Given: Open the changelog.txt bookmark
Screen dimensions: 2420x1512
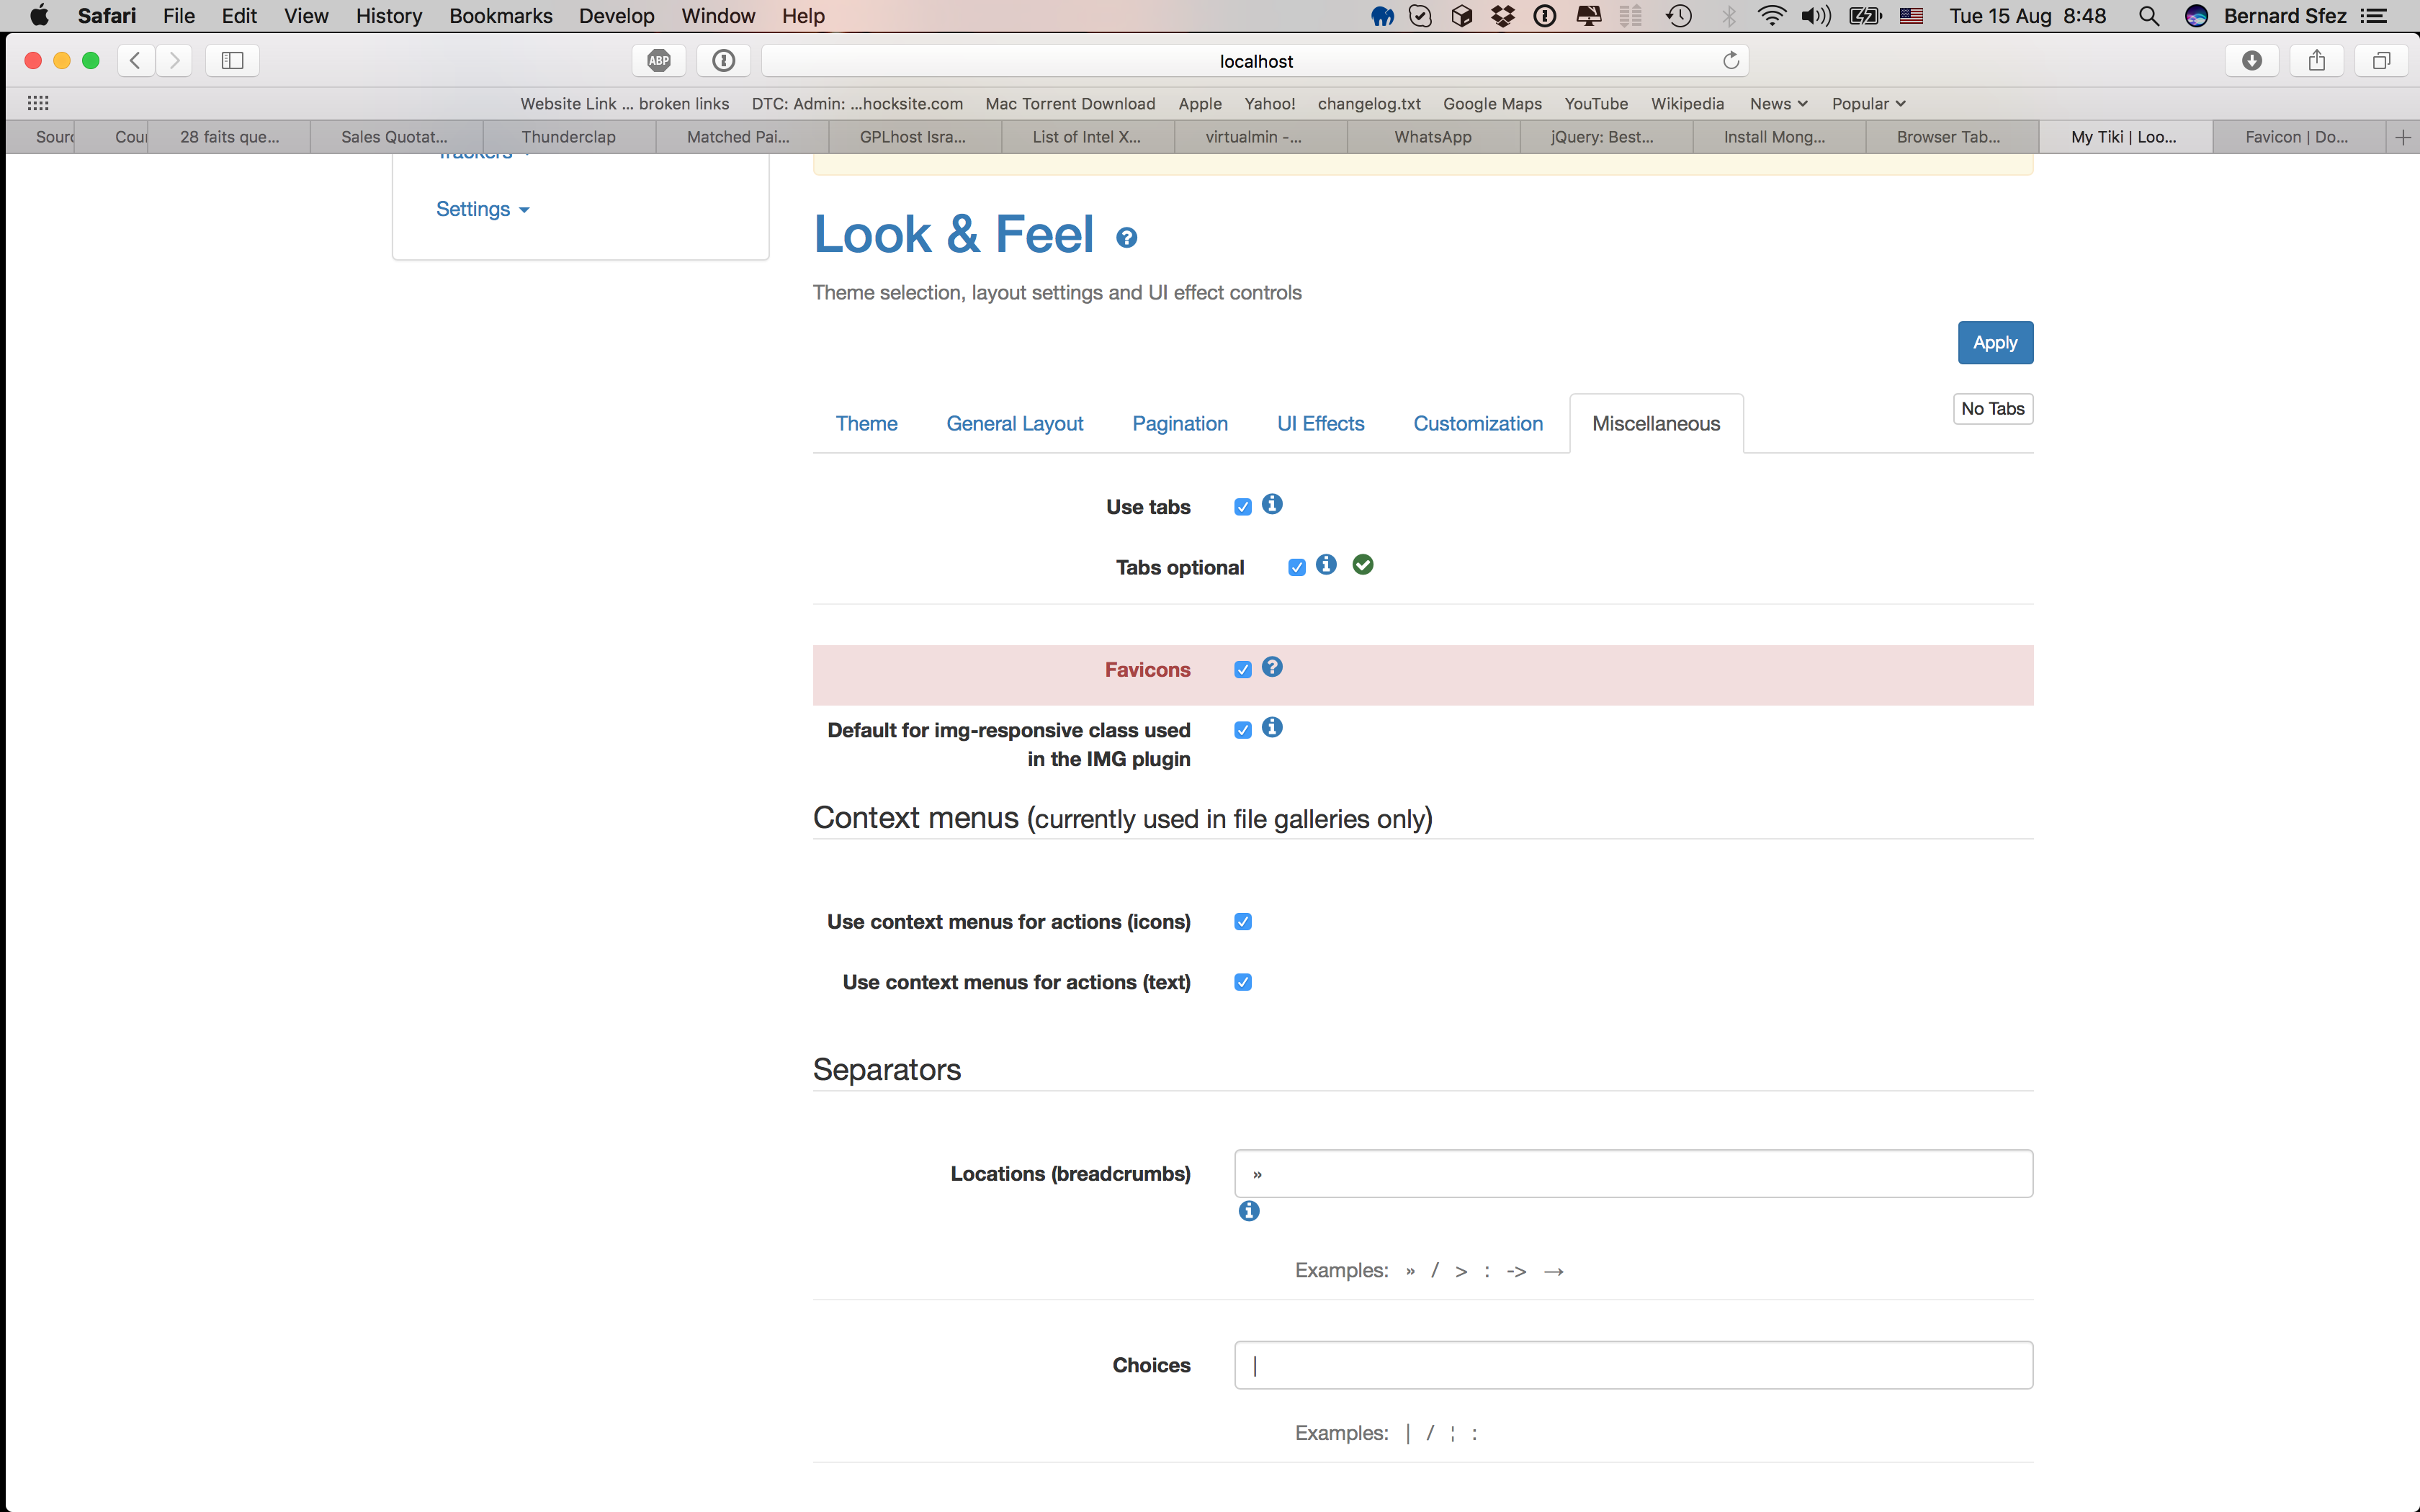Looking at the screenshot, I should tap(1369, 103).
